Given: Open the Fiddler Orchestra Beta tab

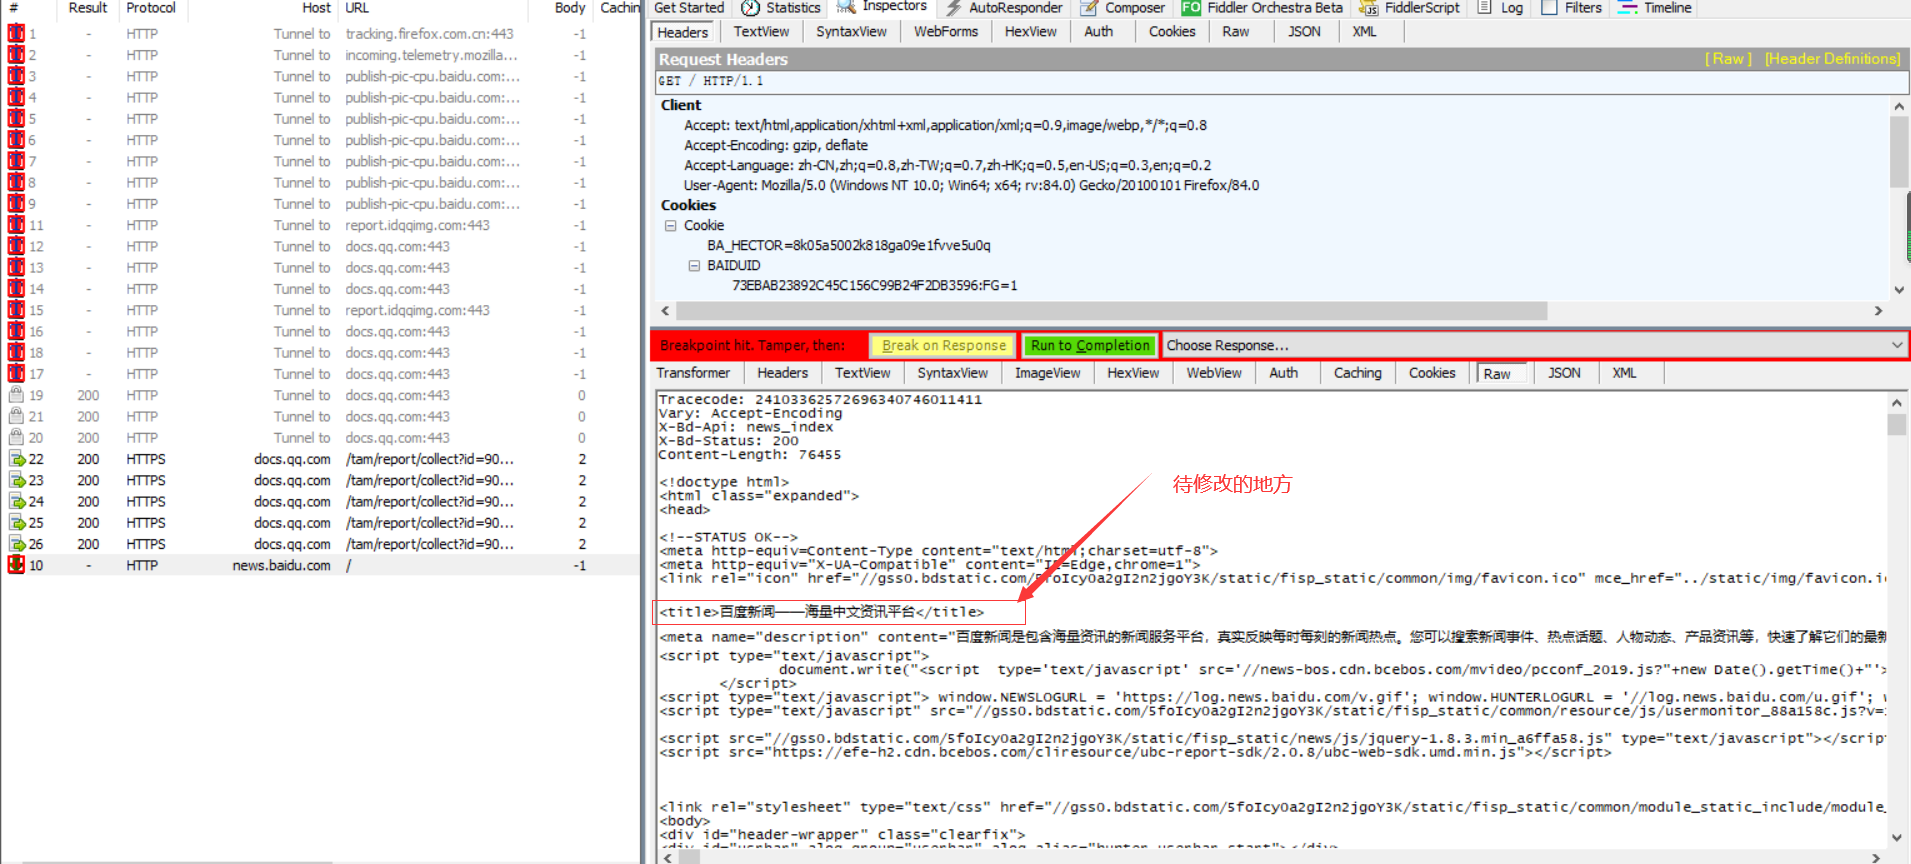Looking at the screenshot, I should (x=1263, y=8).
